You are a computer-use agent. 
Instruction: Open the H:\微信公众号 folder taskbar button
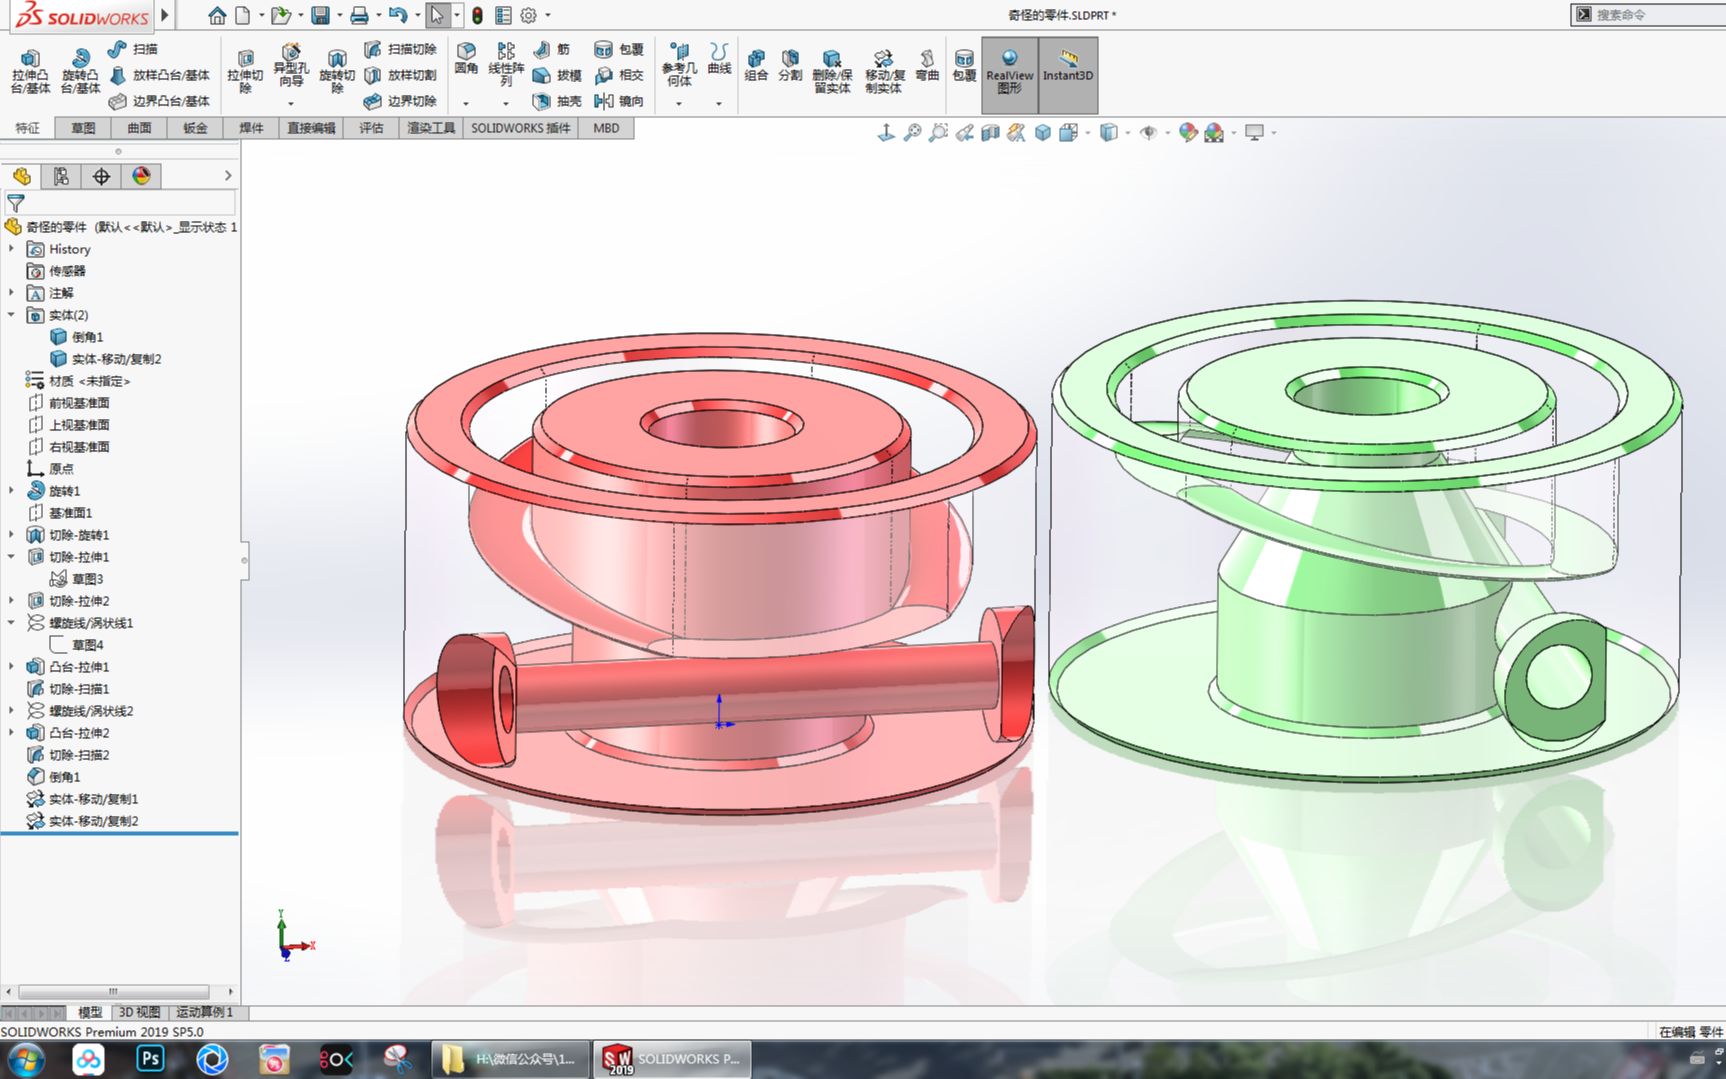tap(510, 1059)
